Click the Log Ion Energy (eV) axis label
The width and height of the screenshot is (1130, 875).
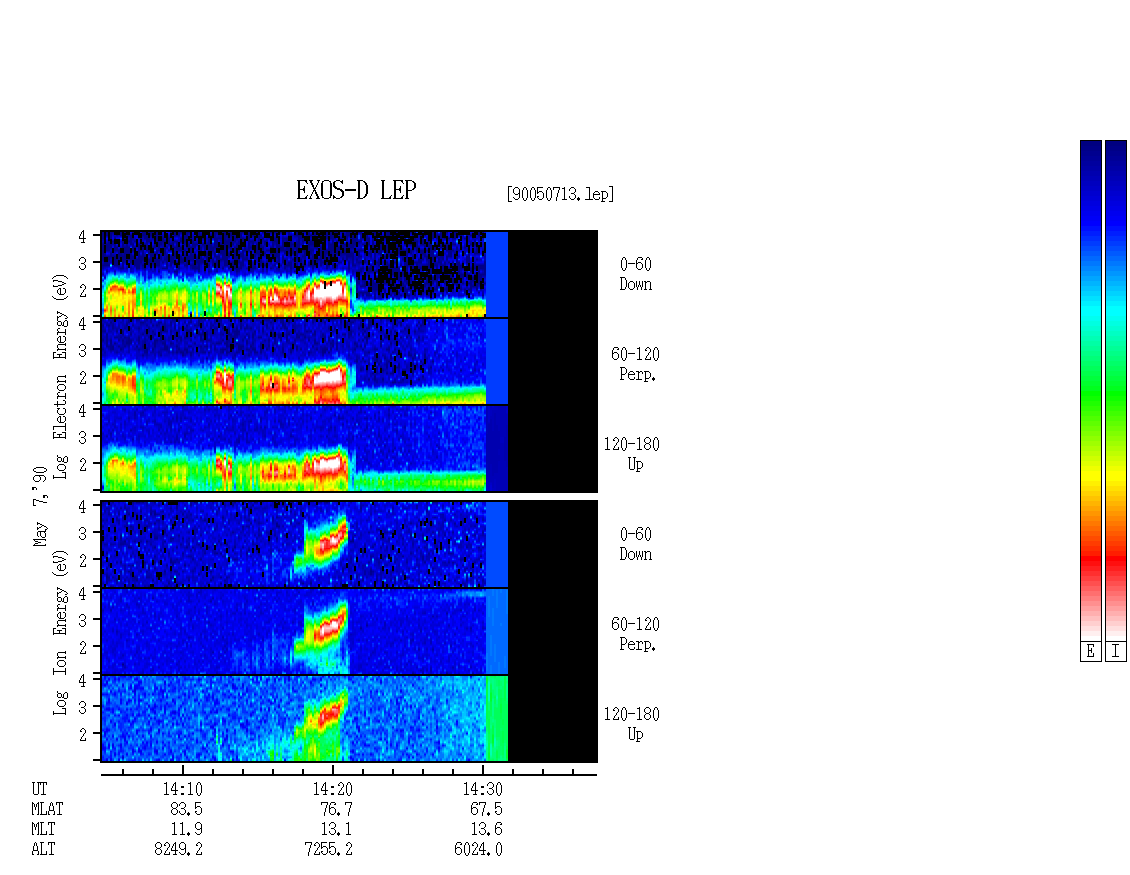coord(60,633)
